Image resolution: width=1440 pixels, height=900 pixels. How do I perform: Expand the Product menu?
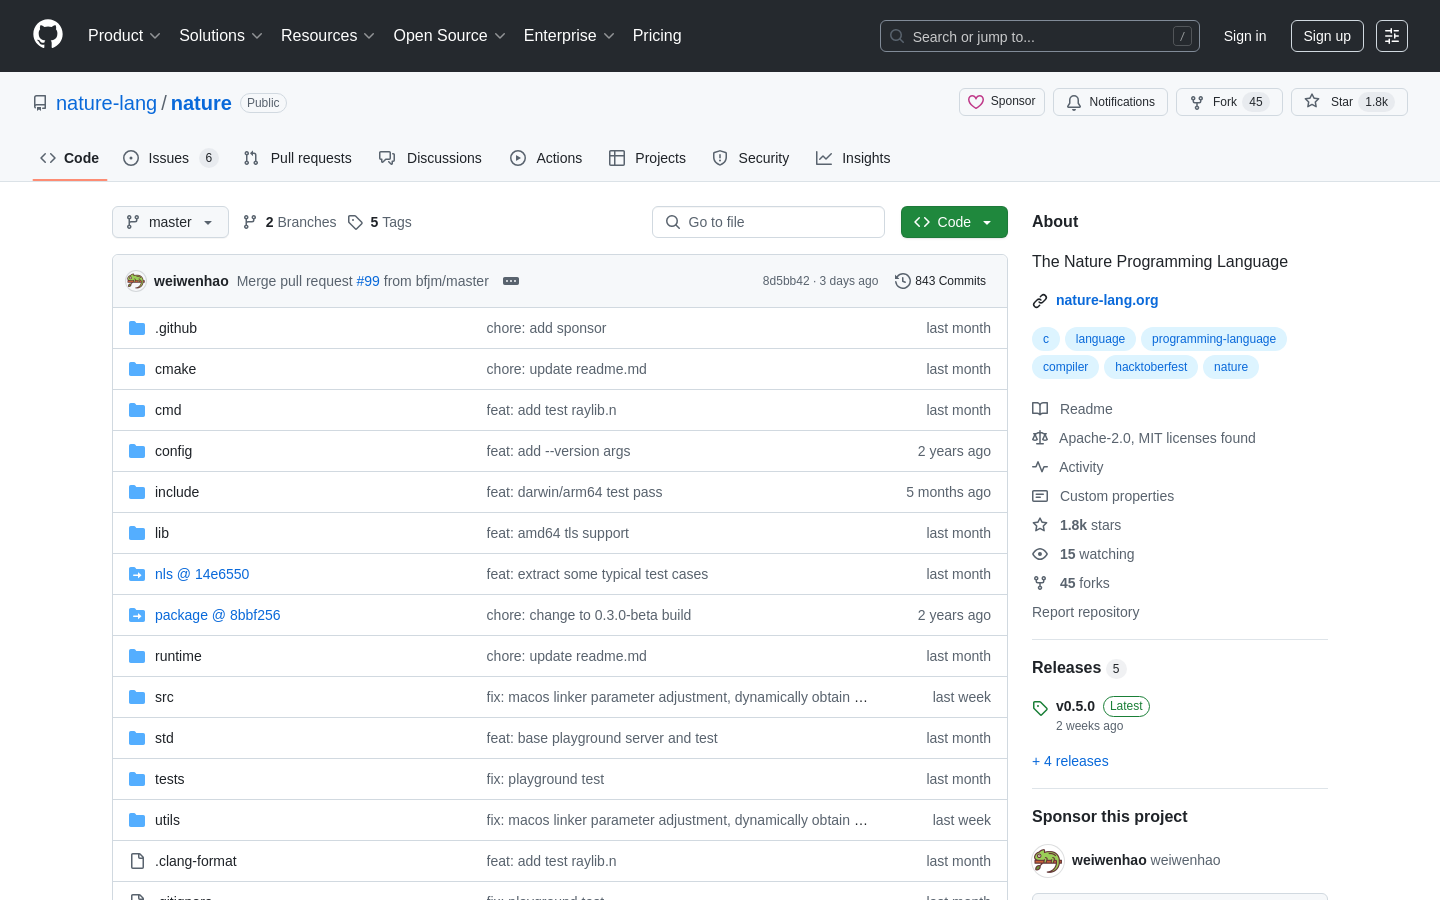[124, 36]
